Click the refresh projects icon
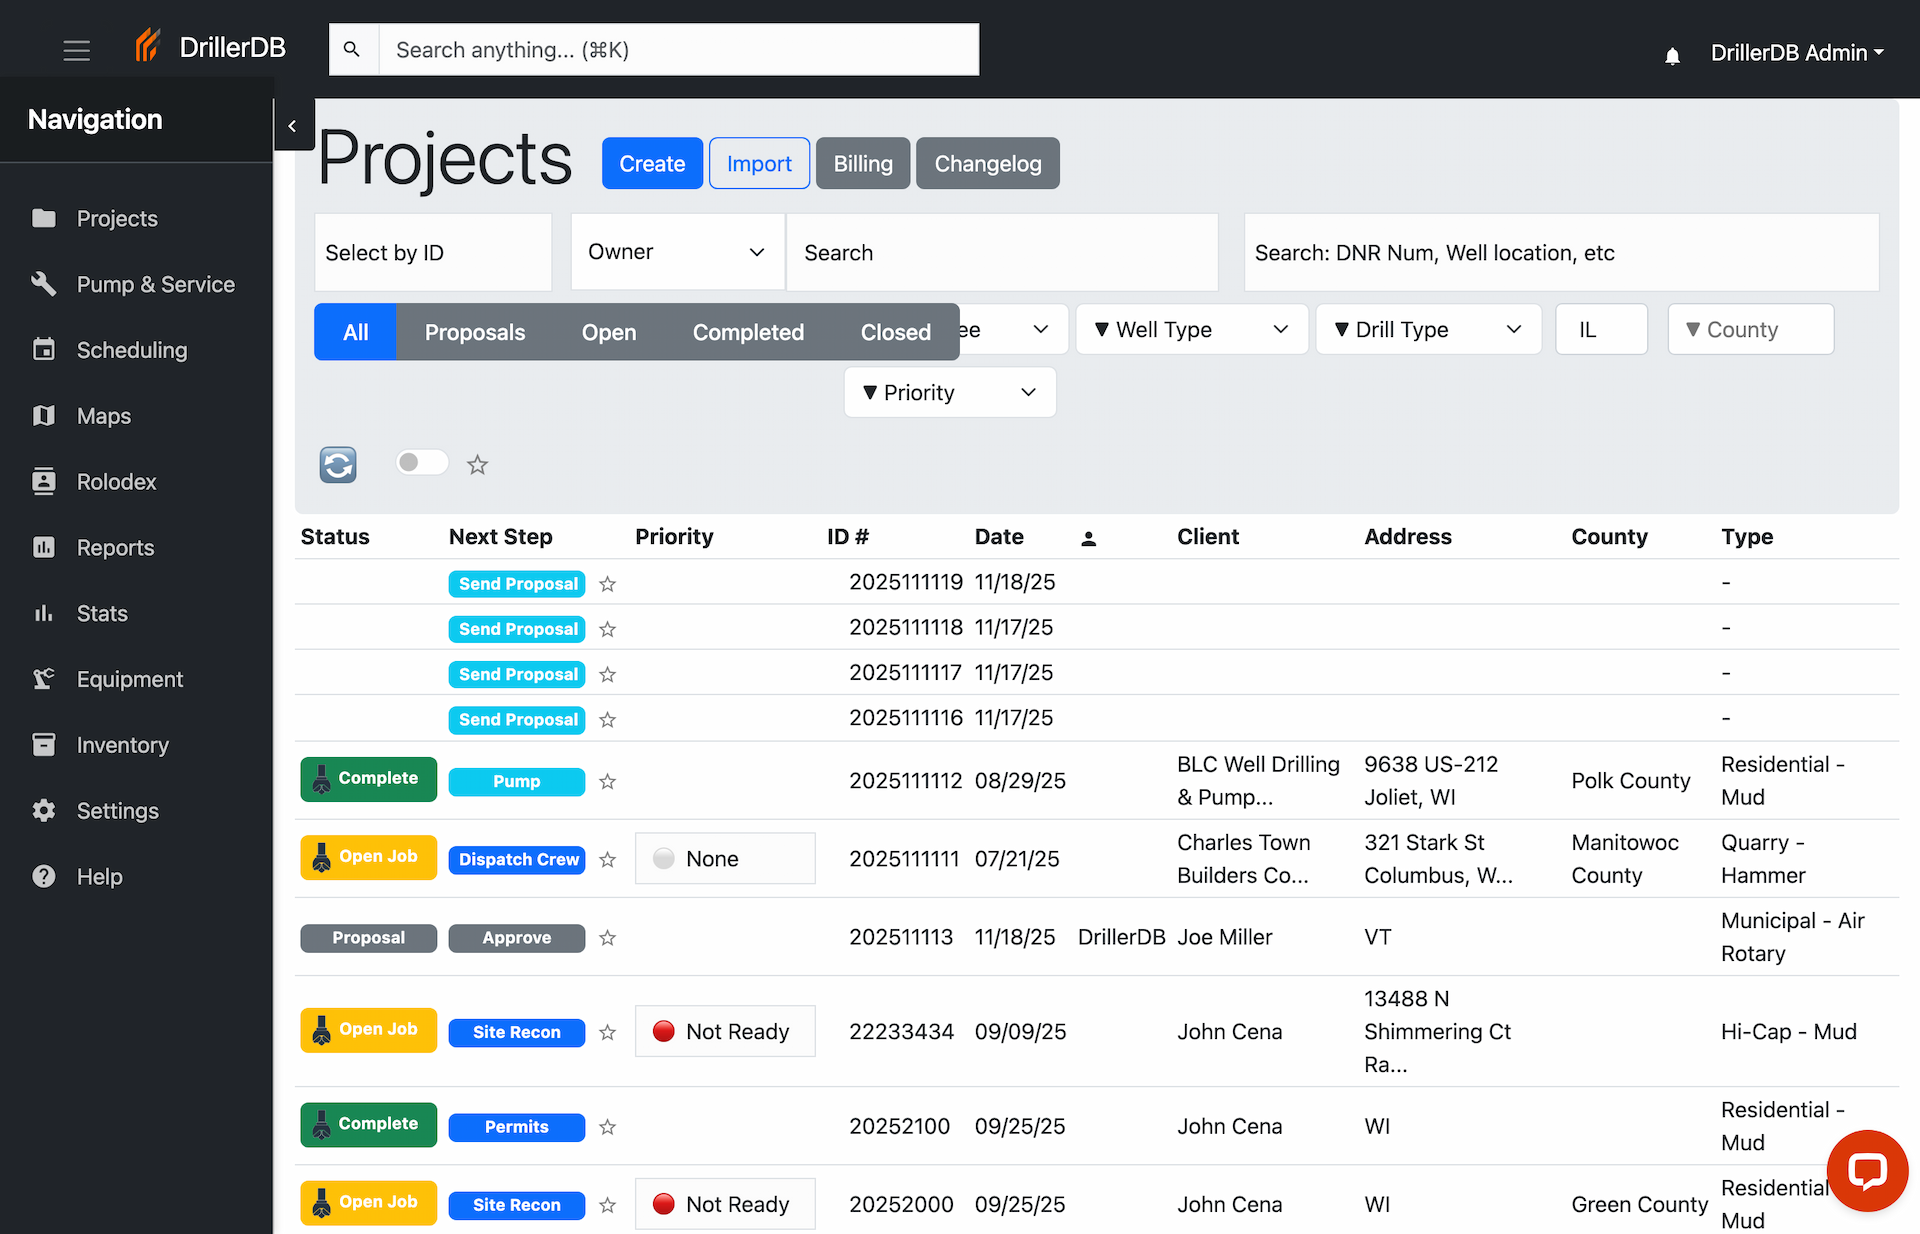The width and height of the screenshot is (1920, 1234). pos(338,464)
